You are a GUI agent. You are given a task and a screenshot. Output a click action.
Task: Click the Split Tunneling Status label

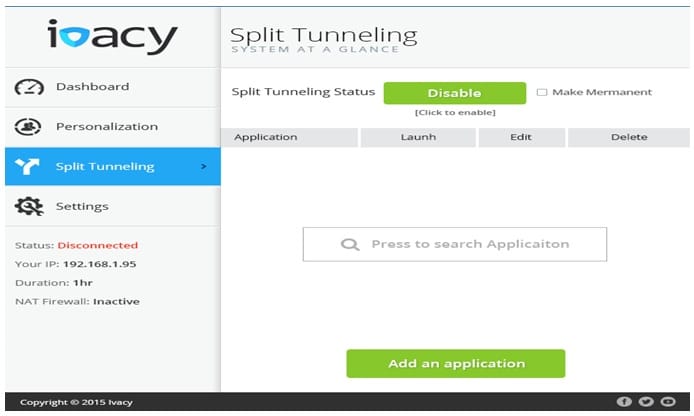pyautogui.click(x=303, y=92)
